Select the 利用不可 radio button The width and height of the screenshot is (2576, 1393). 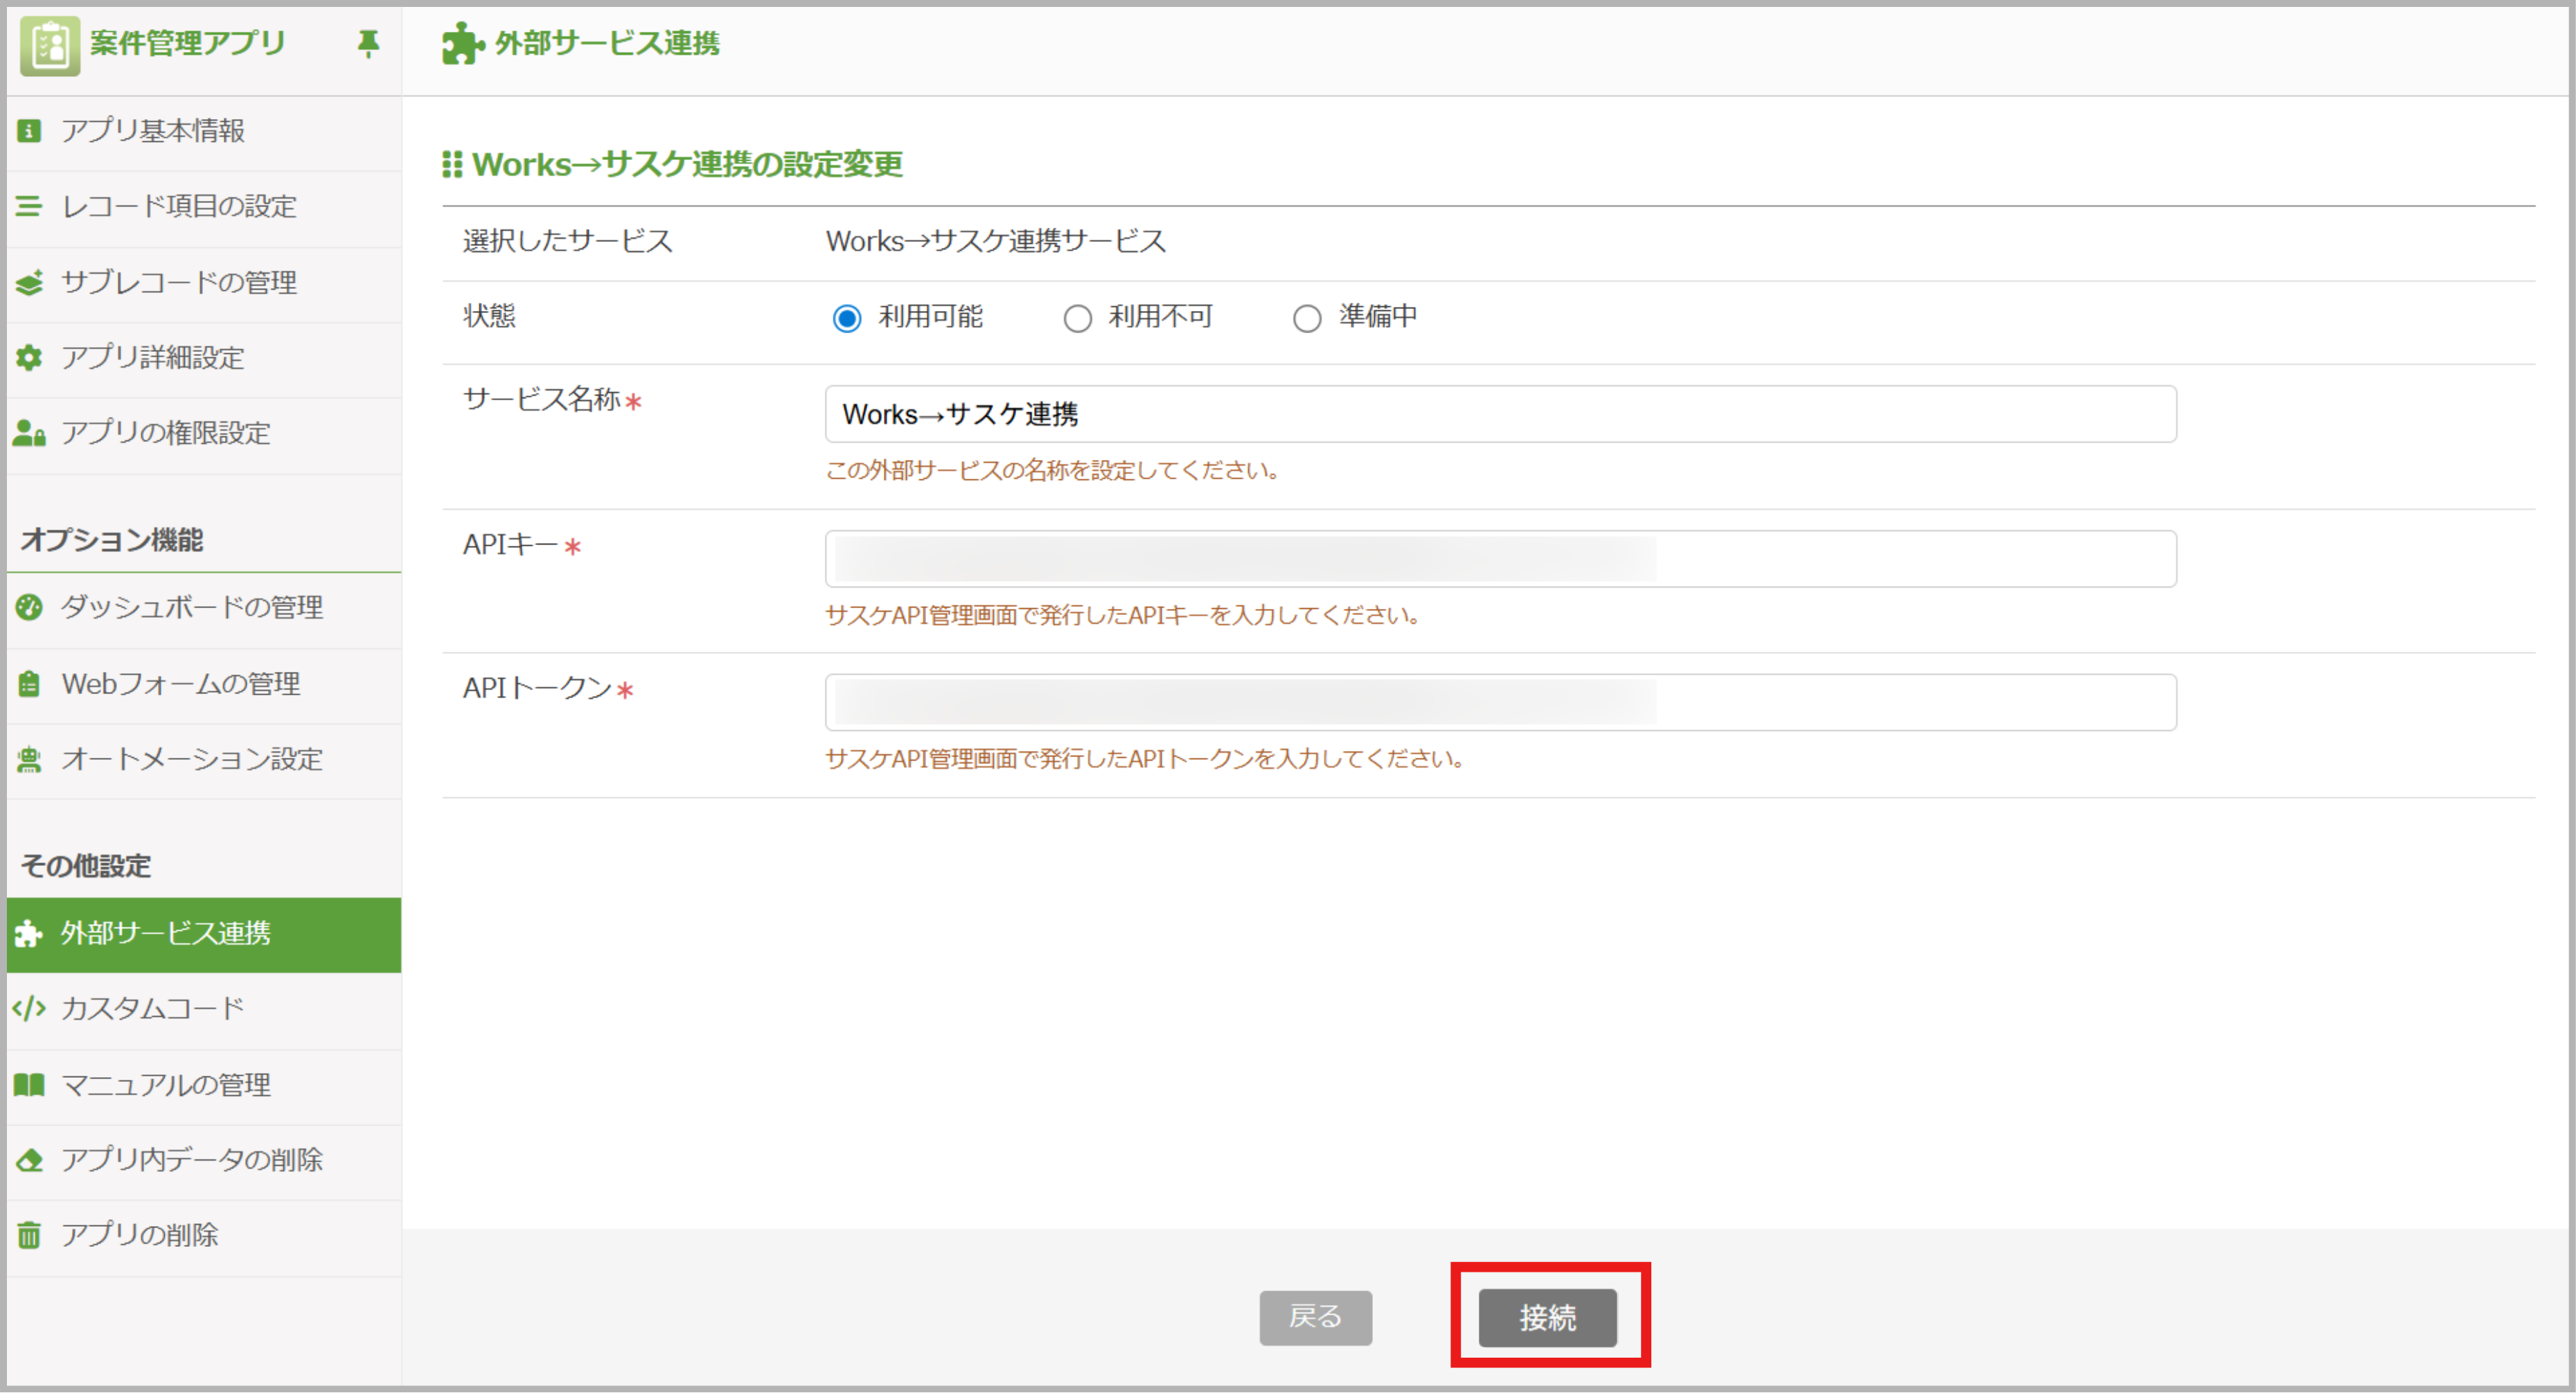pos(1077,319)
